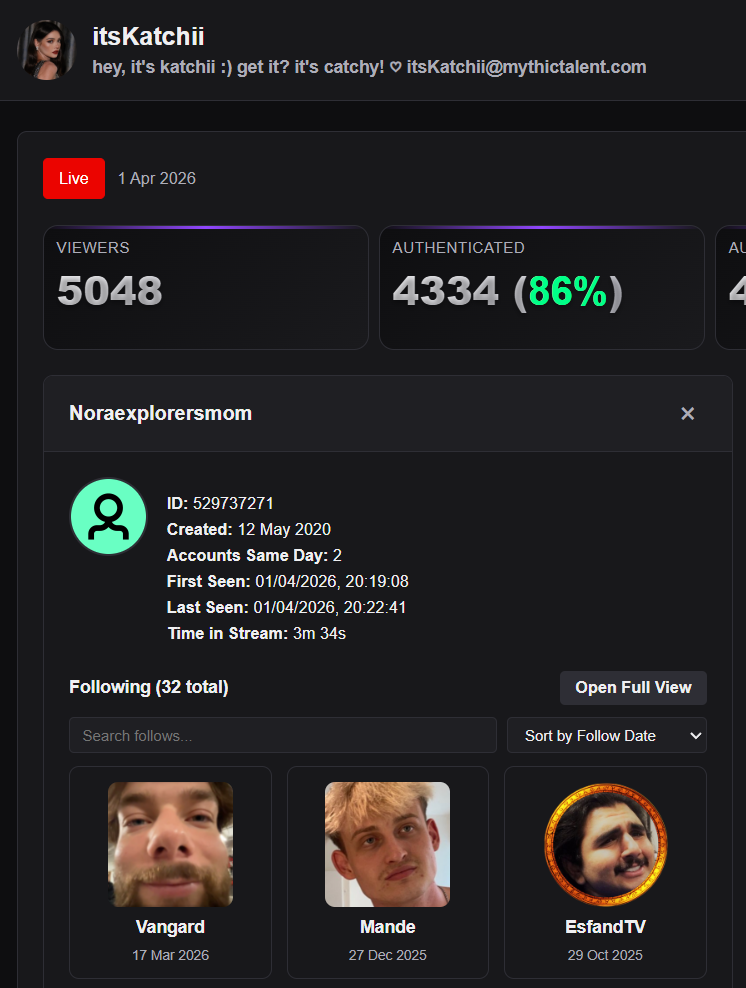746x988 pixels.
Task: Click the green default user avatar icon
Action: 108,517
